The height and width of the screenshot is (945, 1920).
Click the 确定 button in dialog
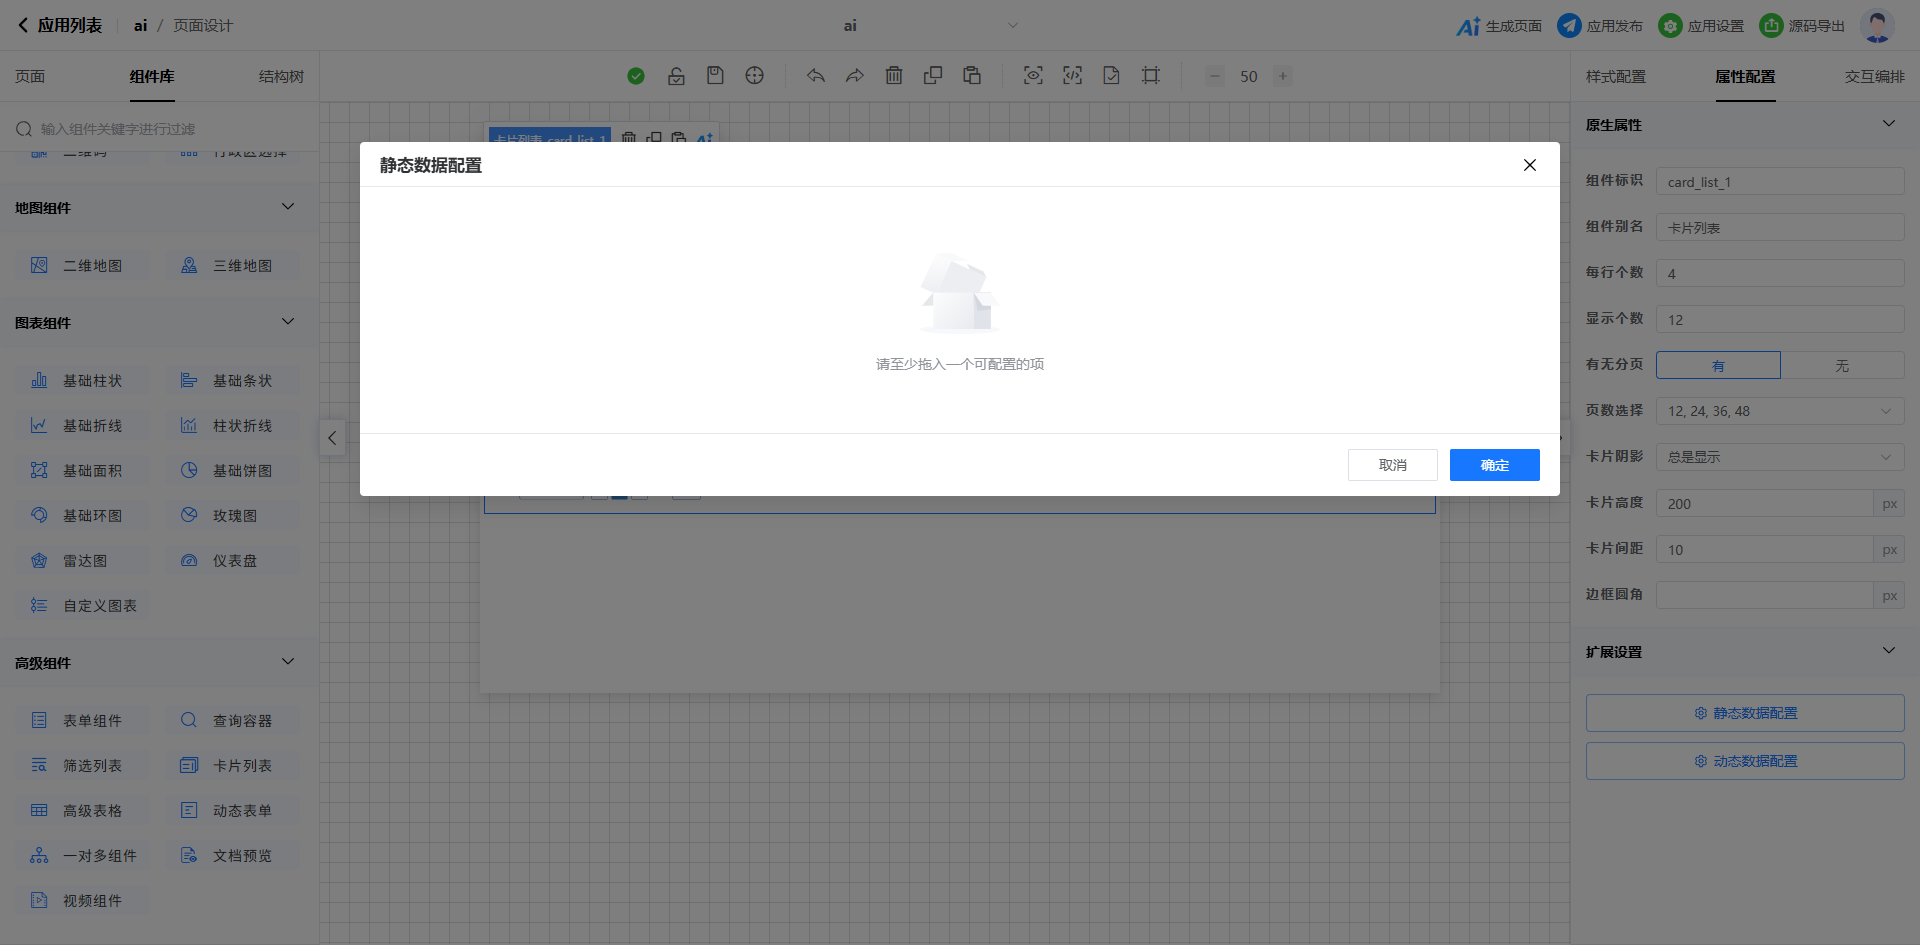click(1494, 465)
